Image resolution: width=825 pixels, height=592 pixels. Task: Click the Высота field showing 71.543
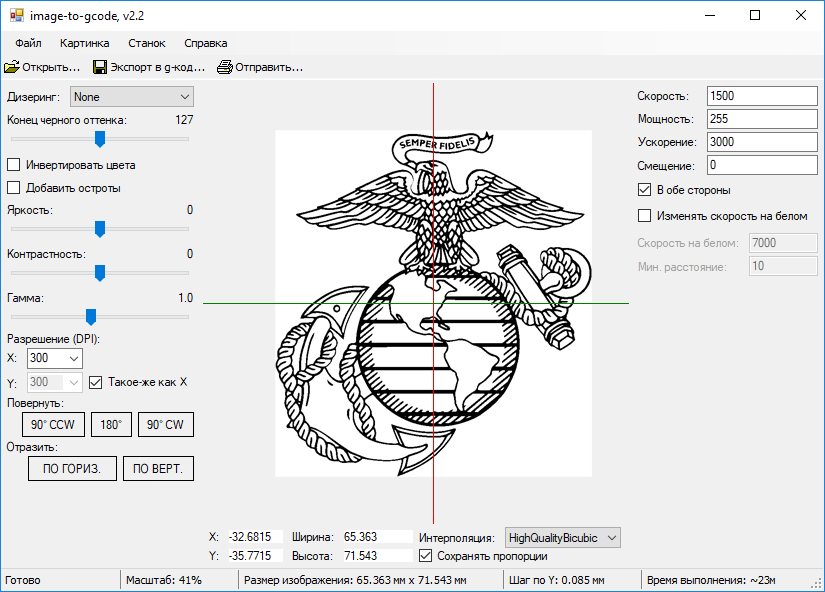(378, 556)
